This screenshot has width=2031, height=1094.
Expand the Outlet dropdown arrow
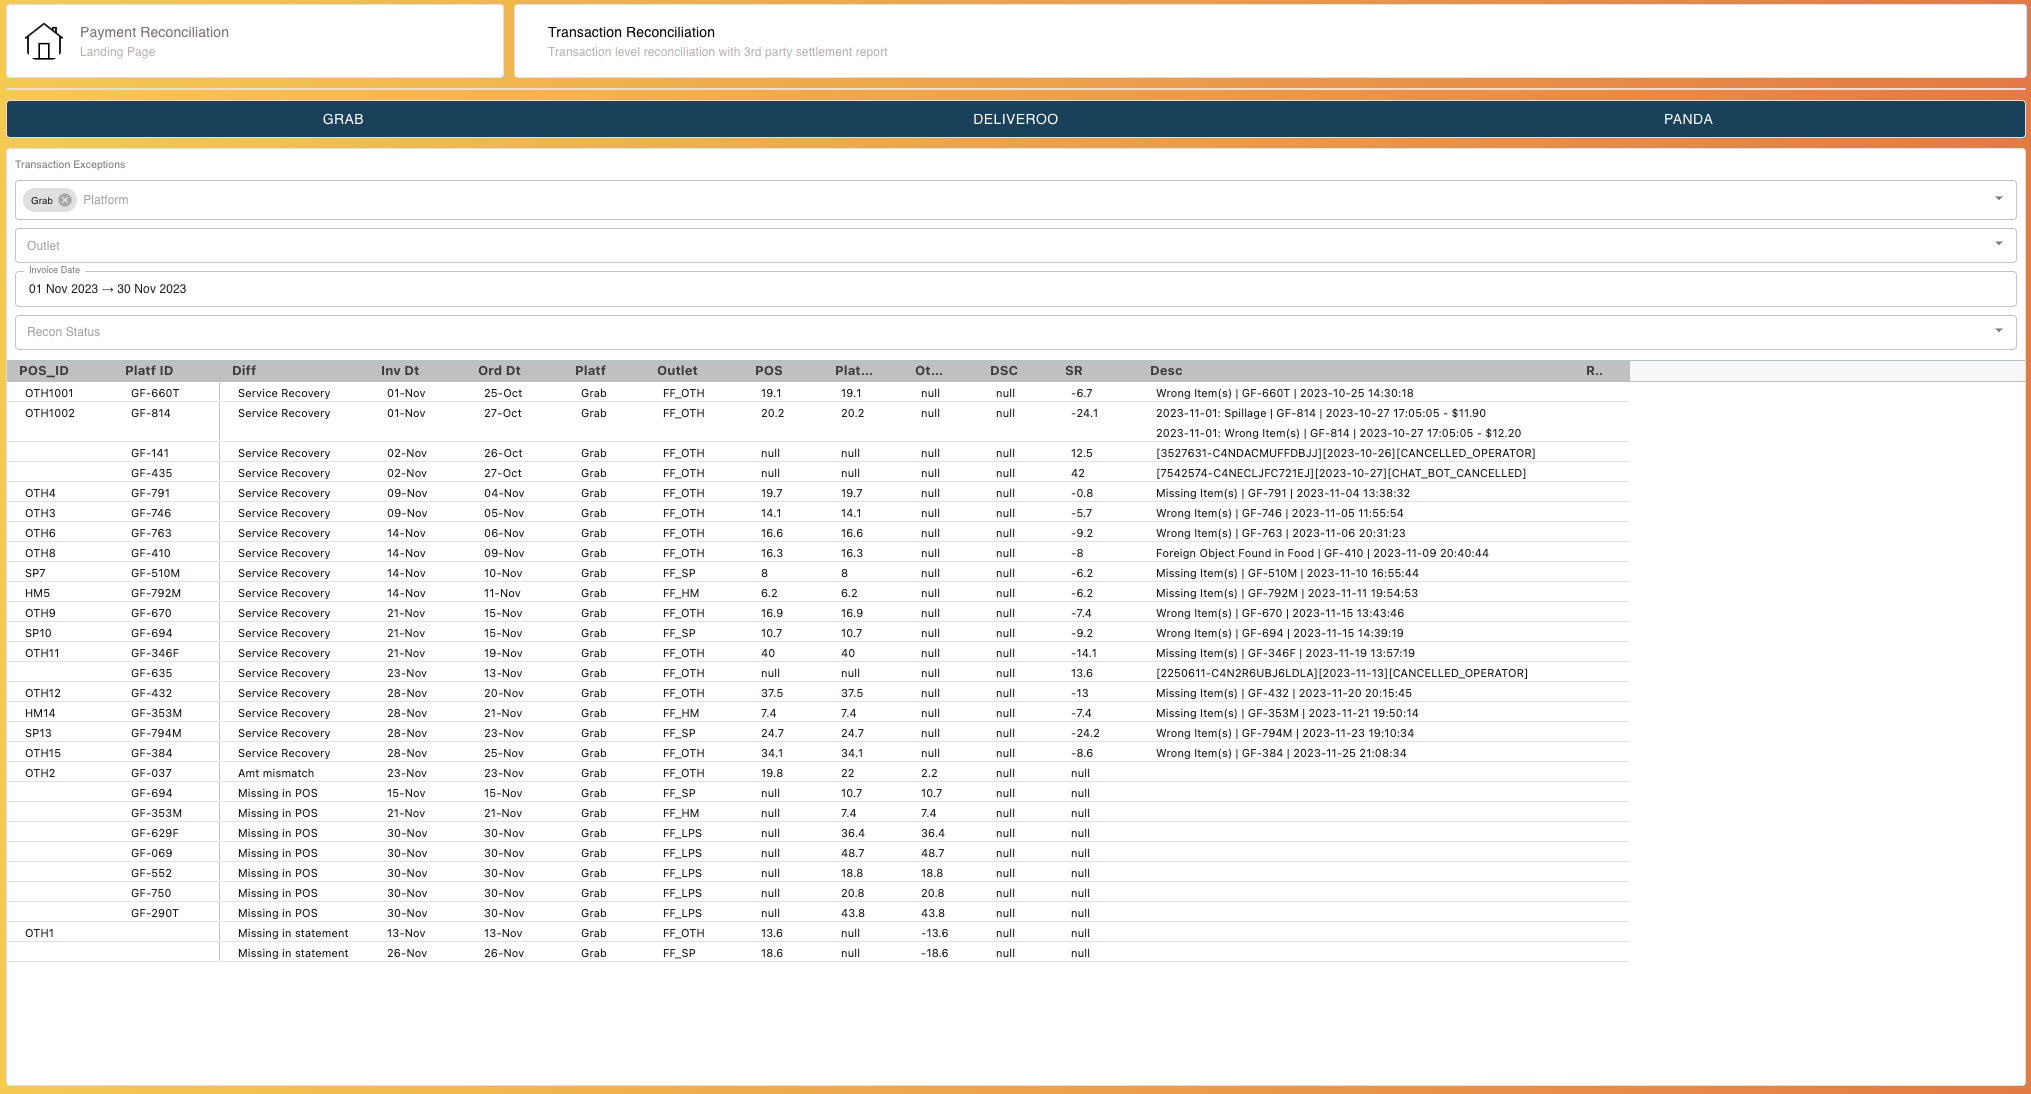1998,244
